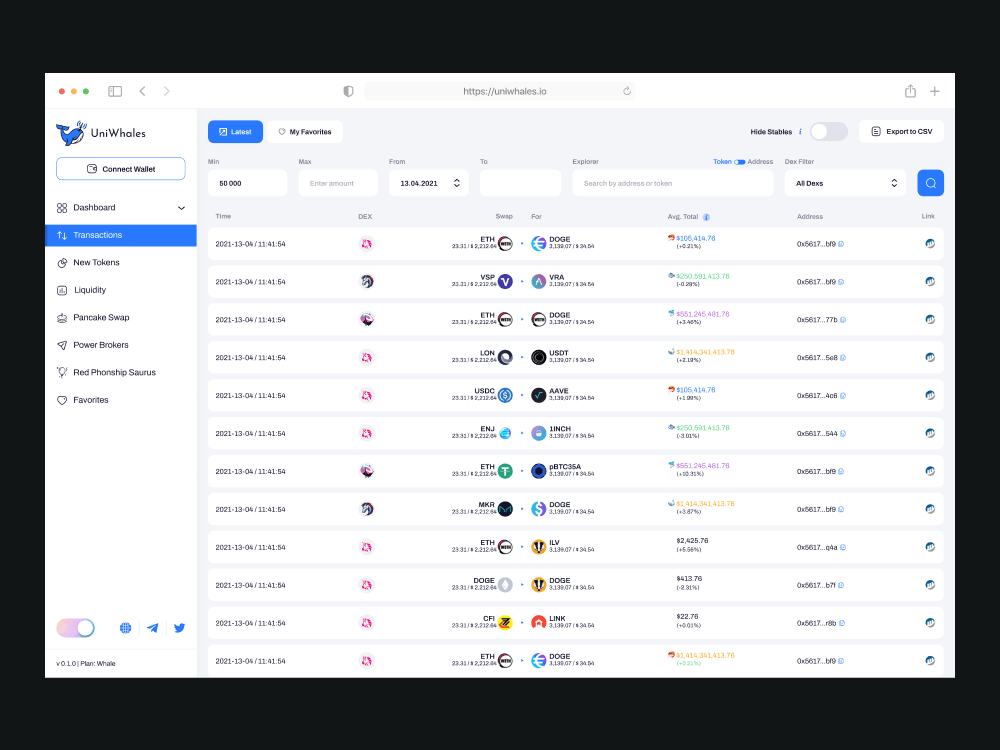The width and height of the screenshot is (1000, 750).
Task: Click the LINK token icon
Action: (538, 623)
